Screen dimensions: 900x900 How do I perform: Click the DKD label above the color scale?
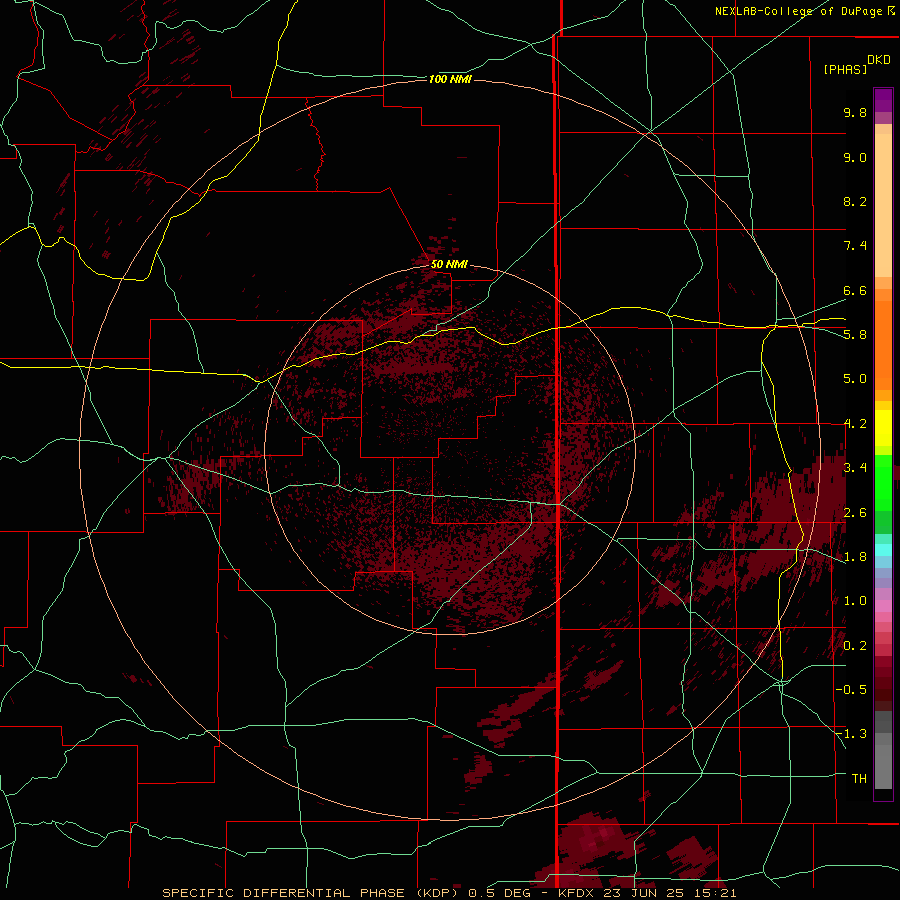pyautogui.click(x=879, y=60)
